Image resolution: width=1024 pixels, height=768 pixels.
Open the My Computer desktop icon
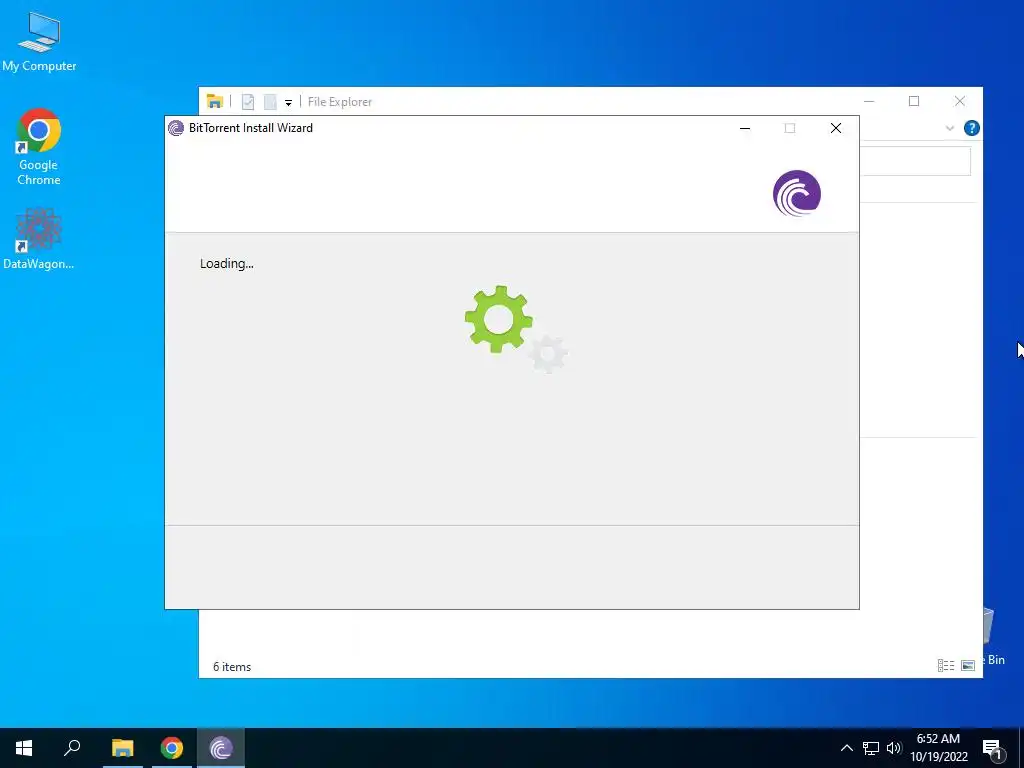39,40
